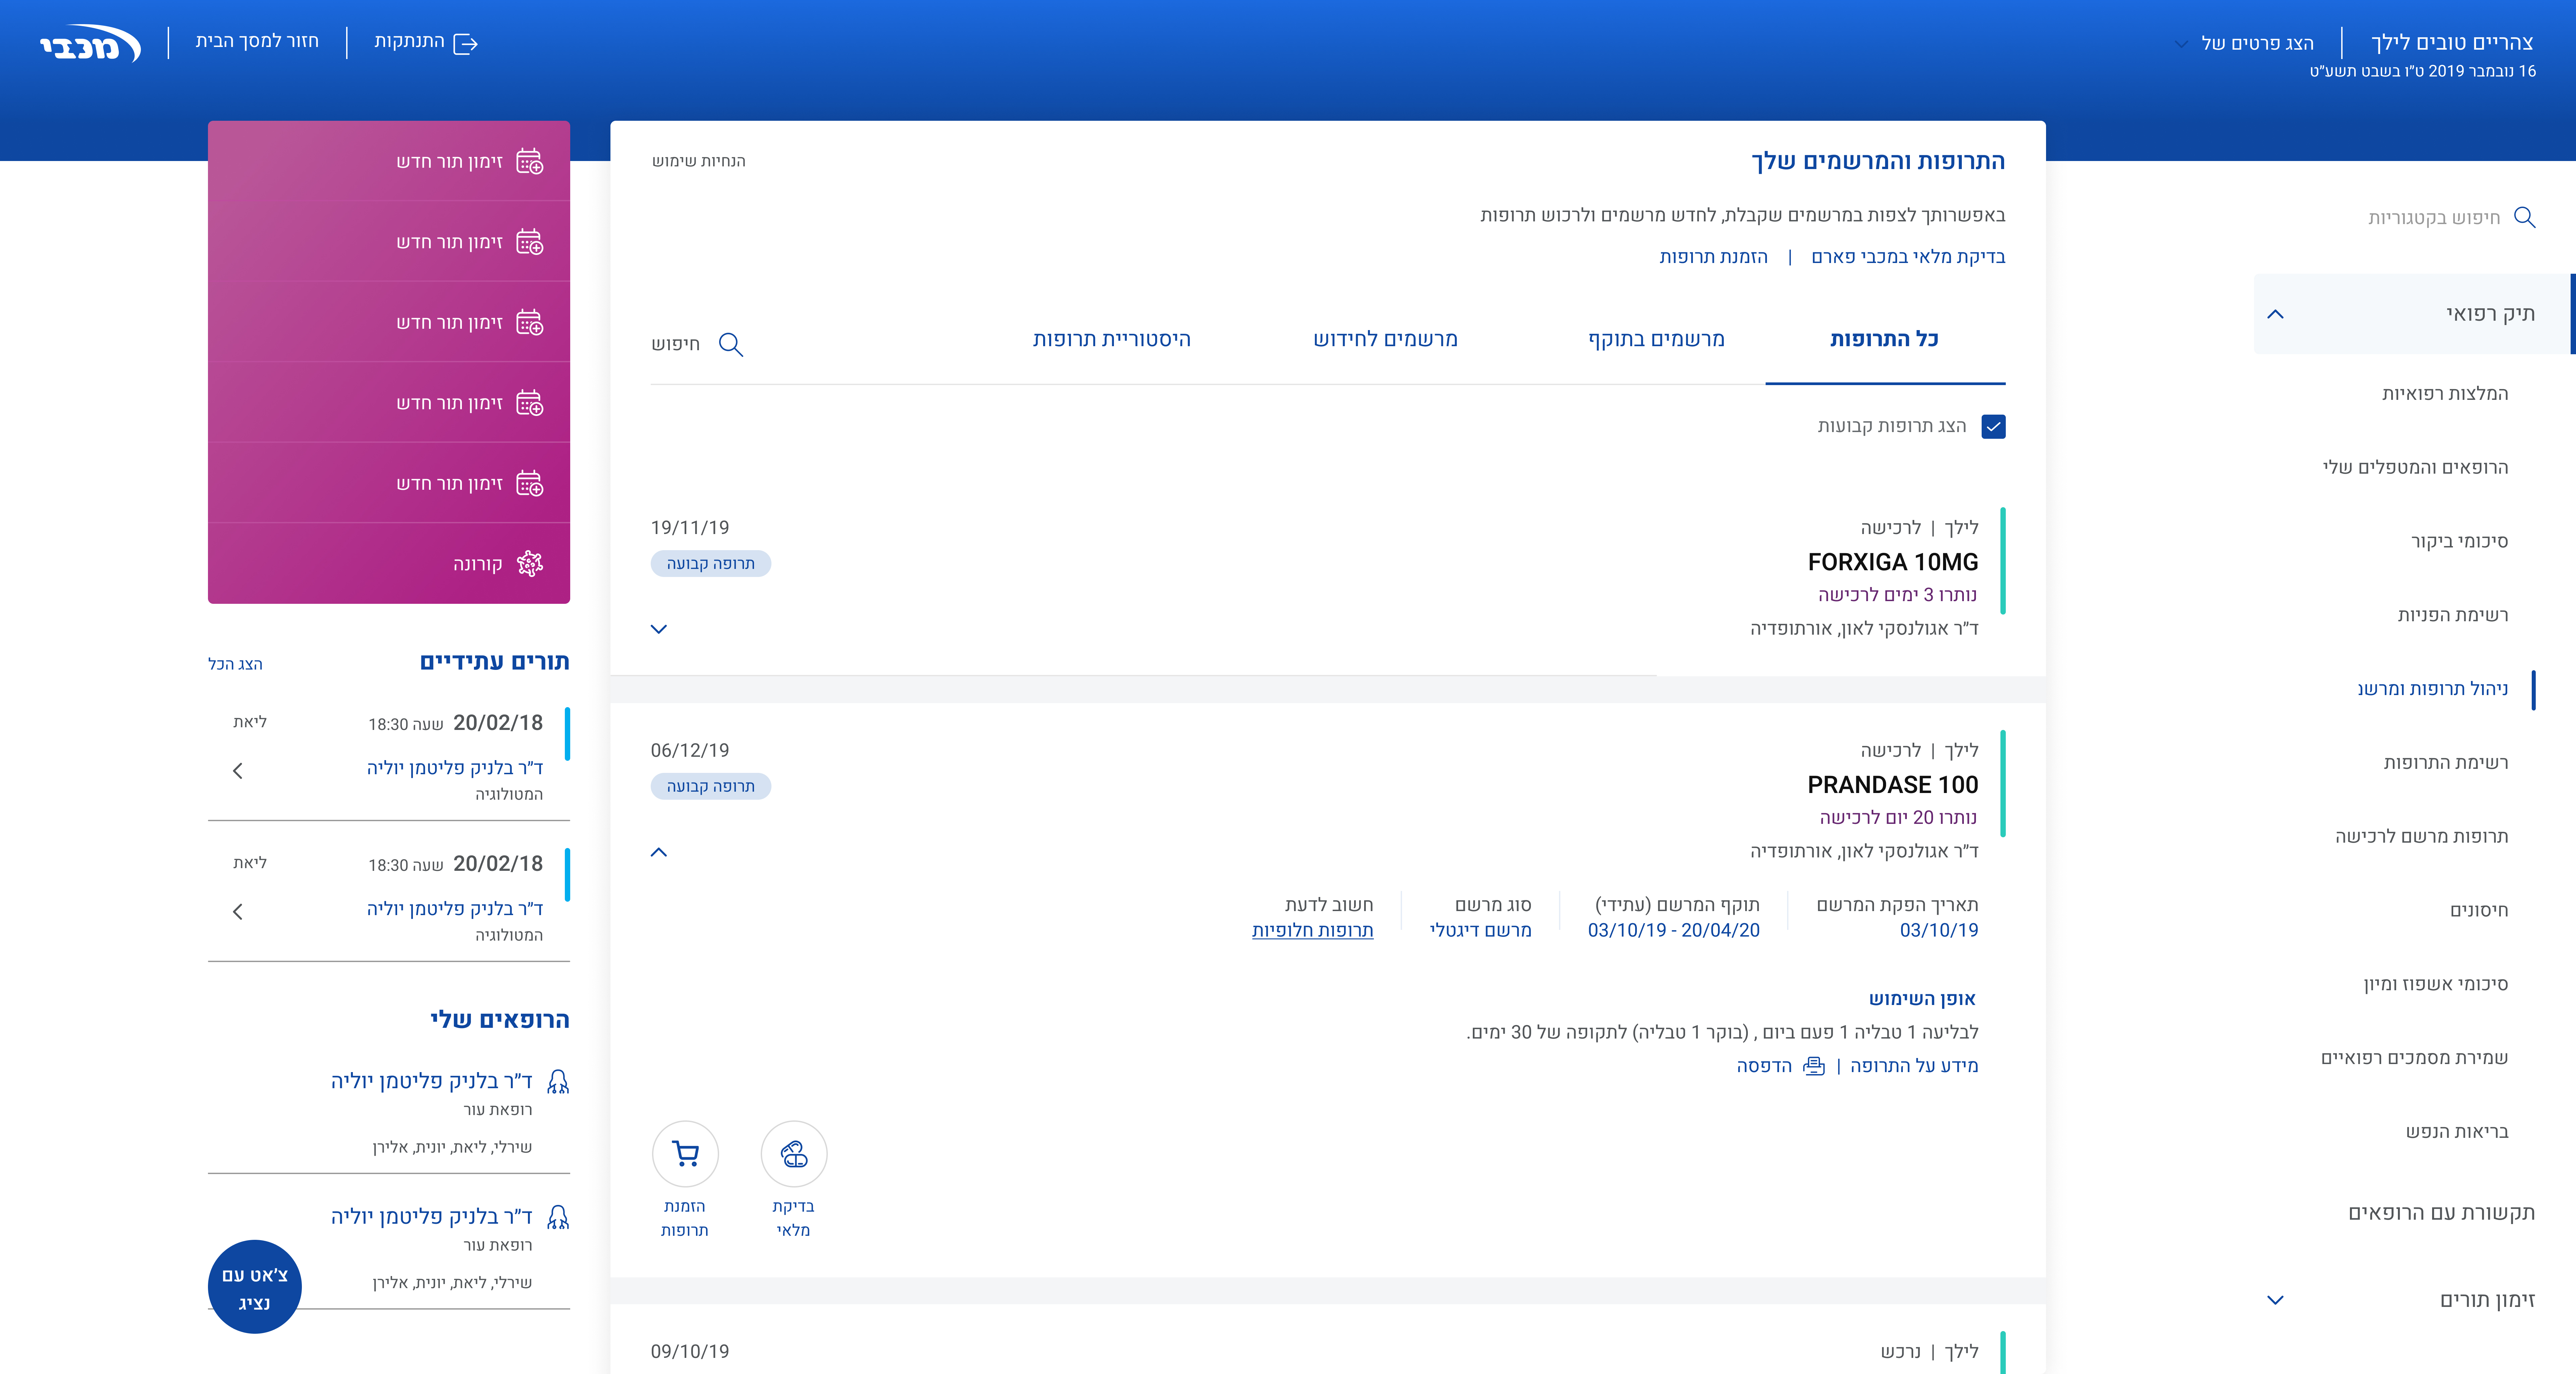
Task: Open the first 20/02/18 appointment arrow
Action: point(238,771)
